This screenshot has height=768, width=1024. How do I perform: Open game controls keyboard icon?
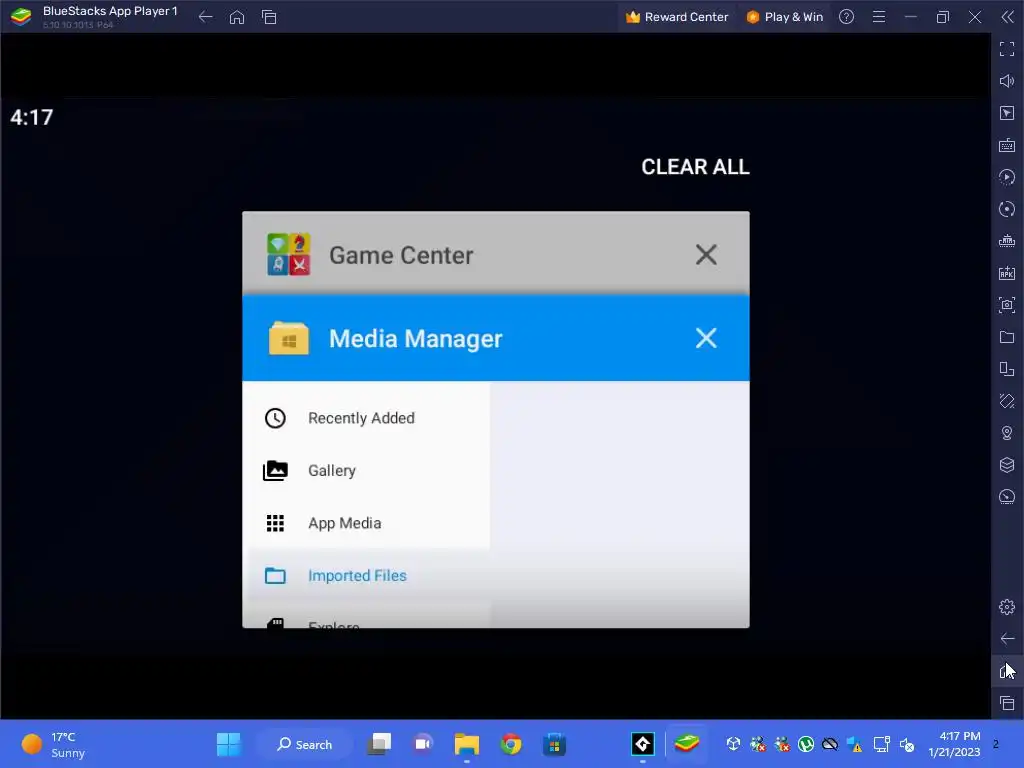[x=1006, y=145]
